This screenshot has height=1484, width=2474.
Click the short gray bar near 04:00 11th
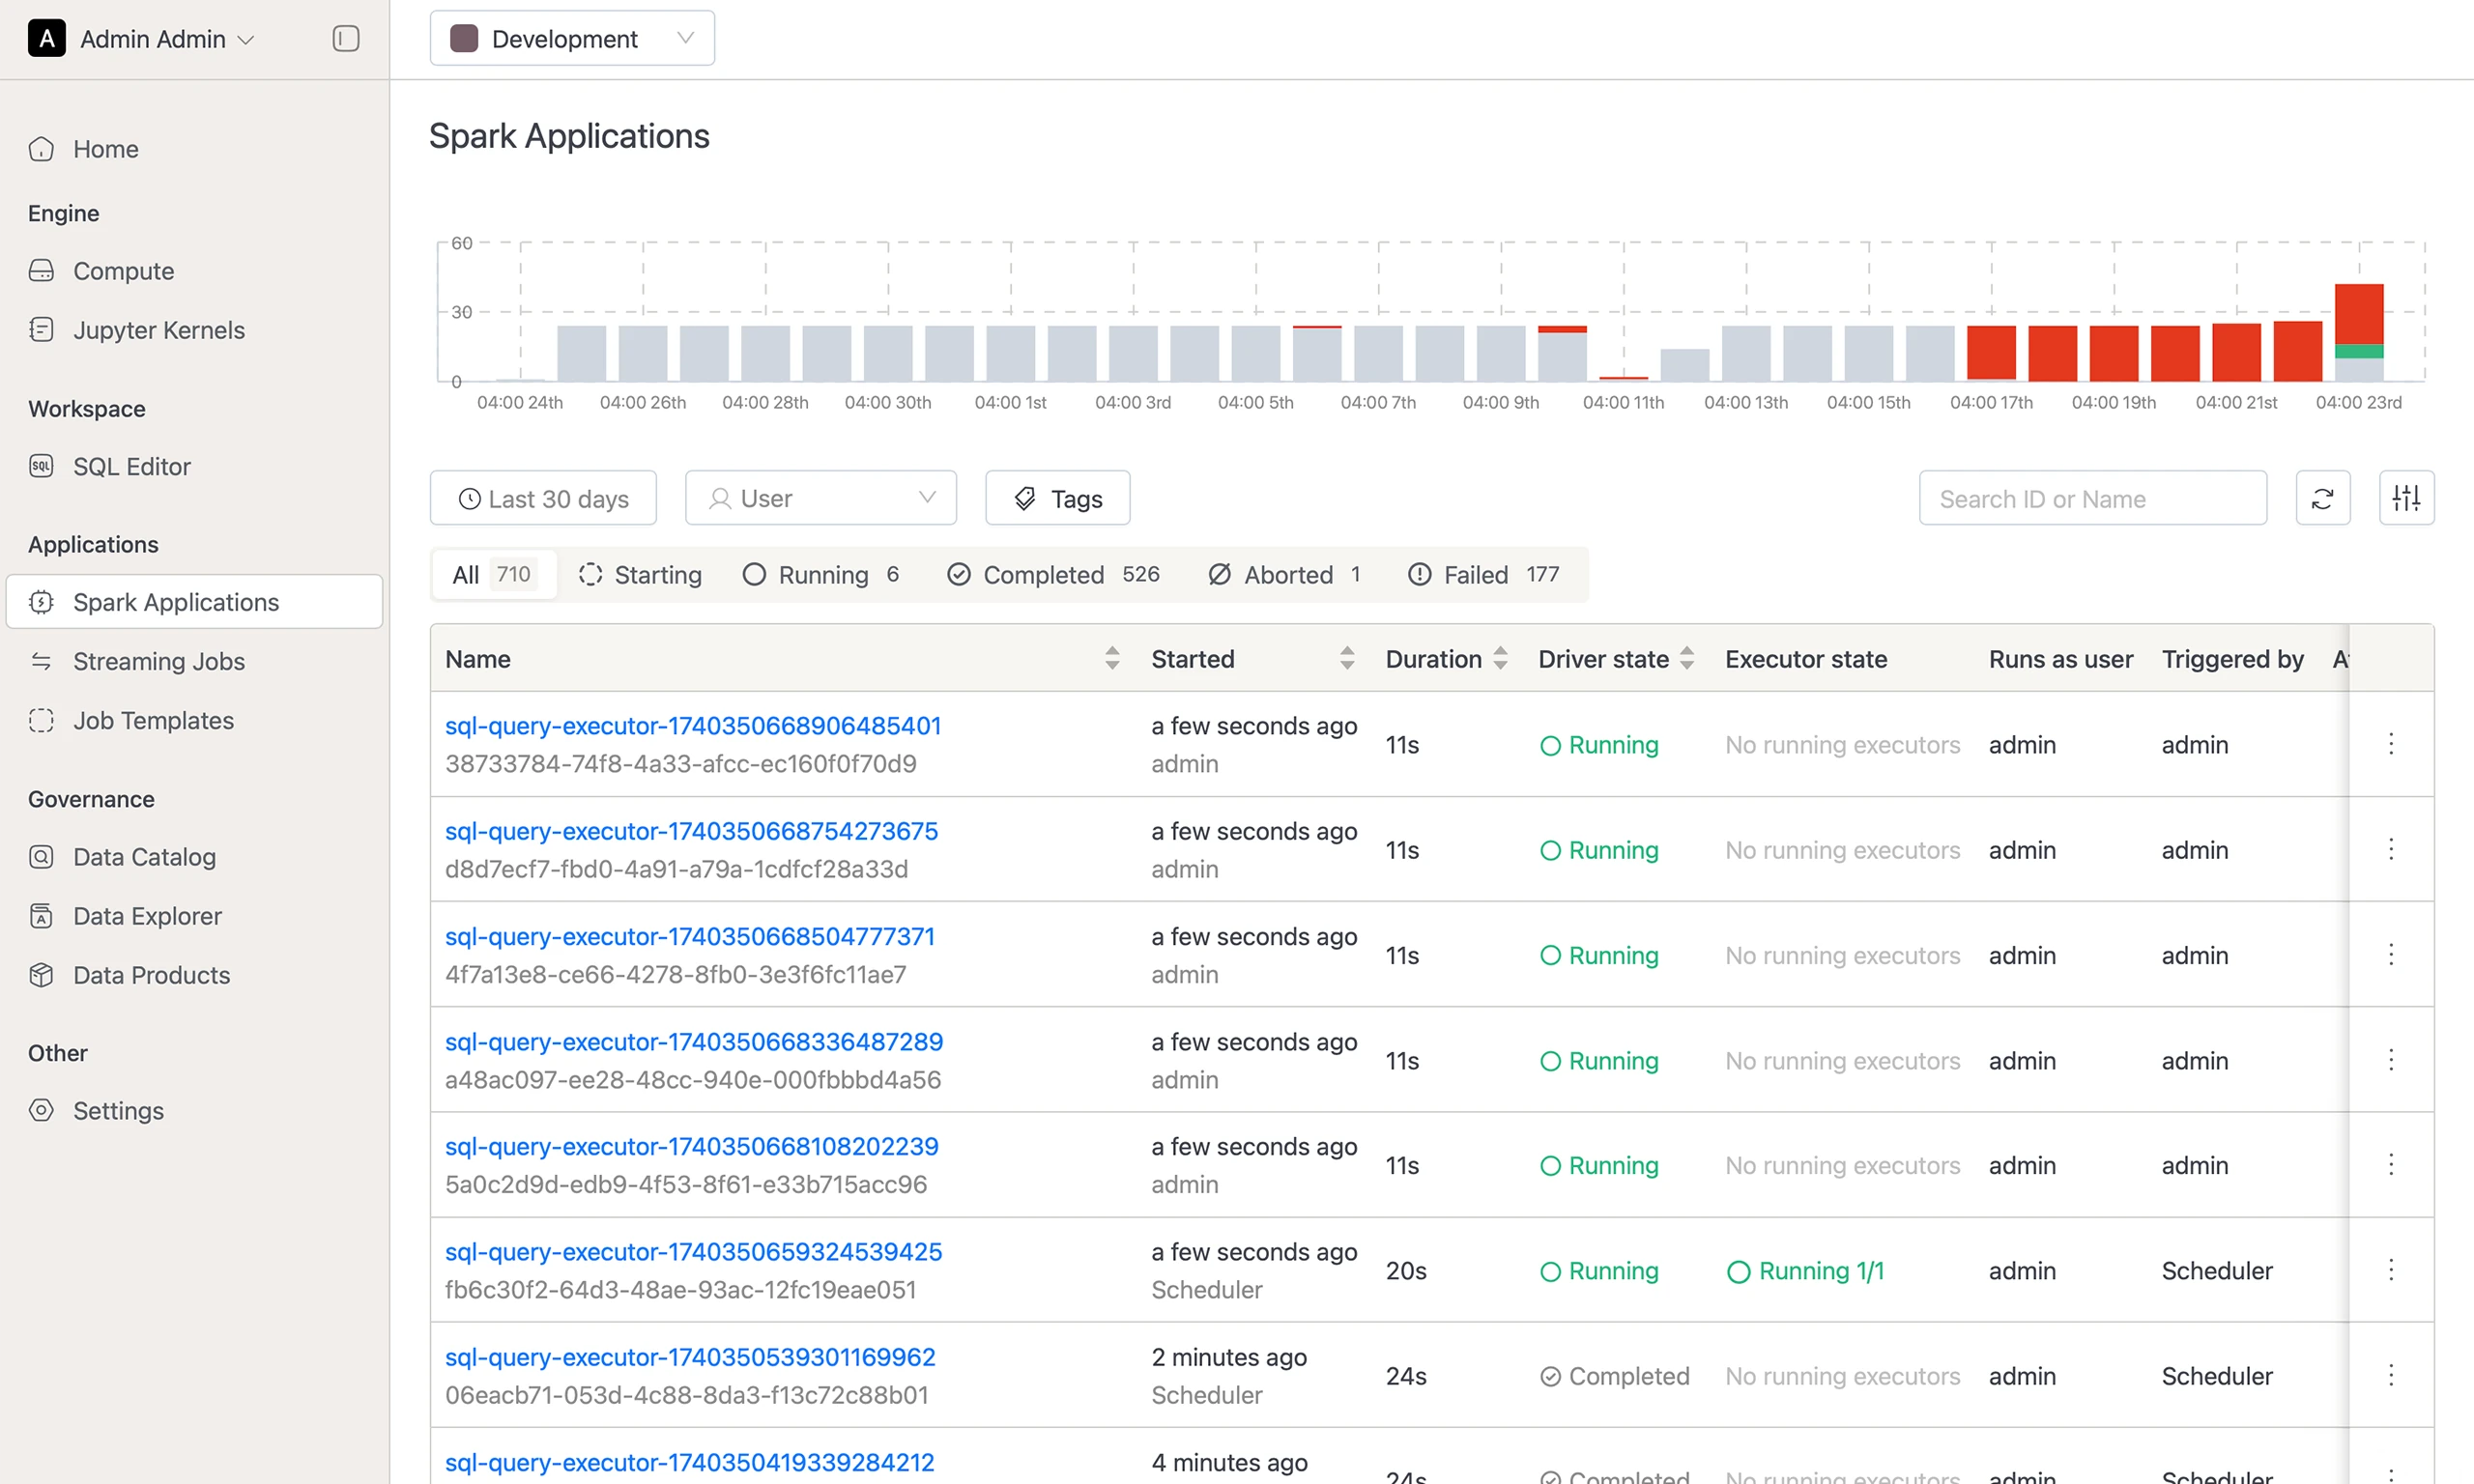pos(1685,365)
